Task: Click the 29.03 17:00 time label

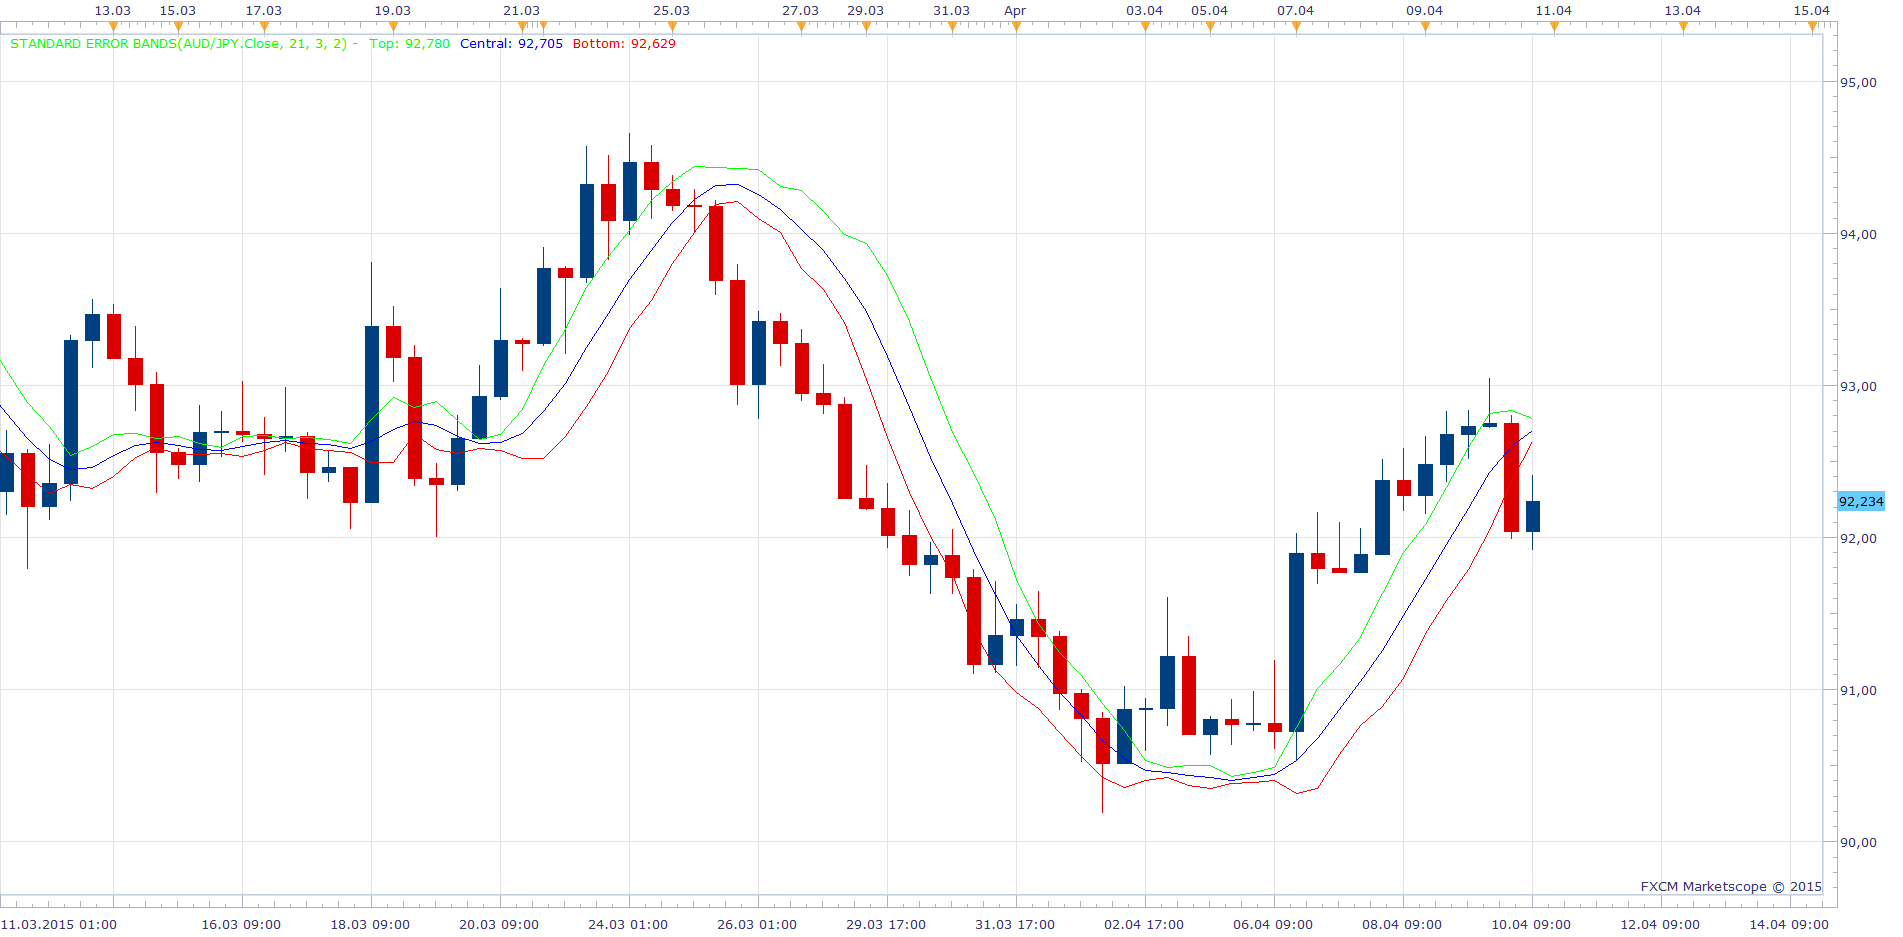Action: coord(886,925)
